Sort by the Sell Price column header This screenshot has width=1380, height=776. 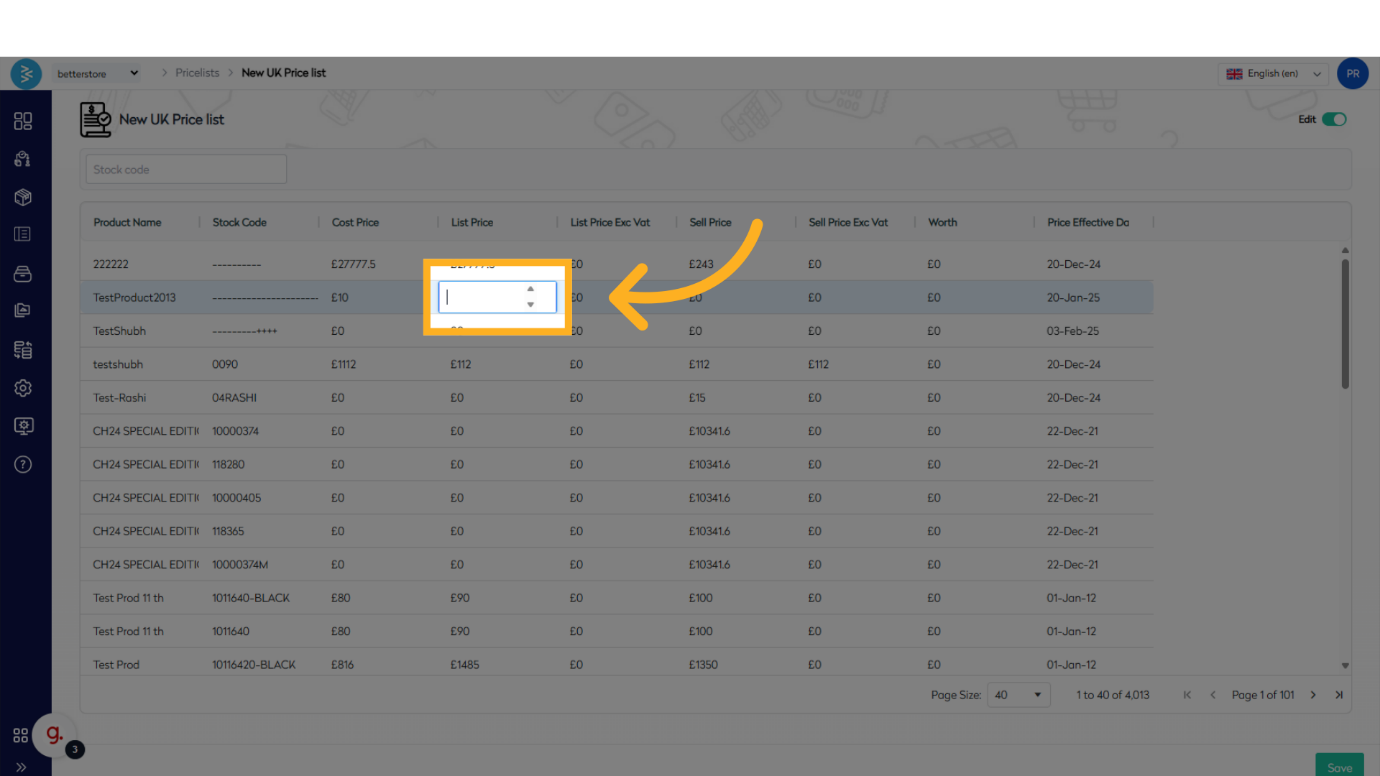(710, 222)
